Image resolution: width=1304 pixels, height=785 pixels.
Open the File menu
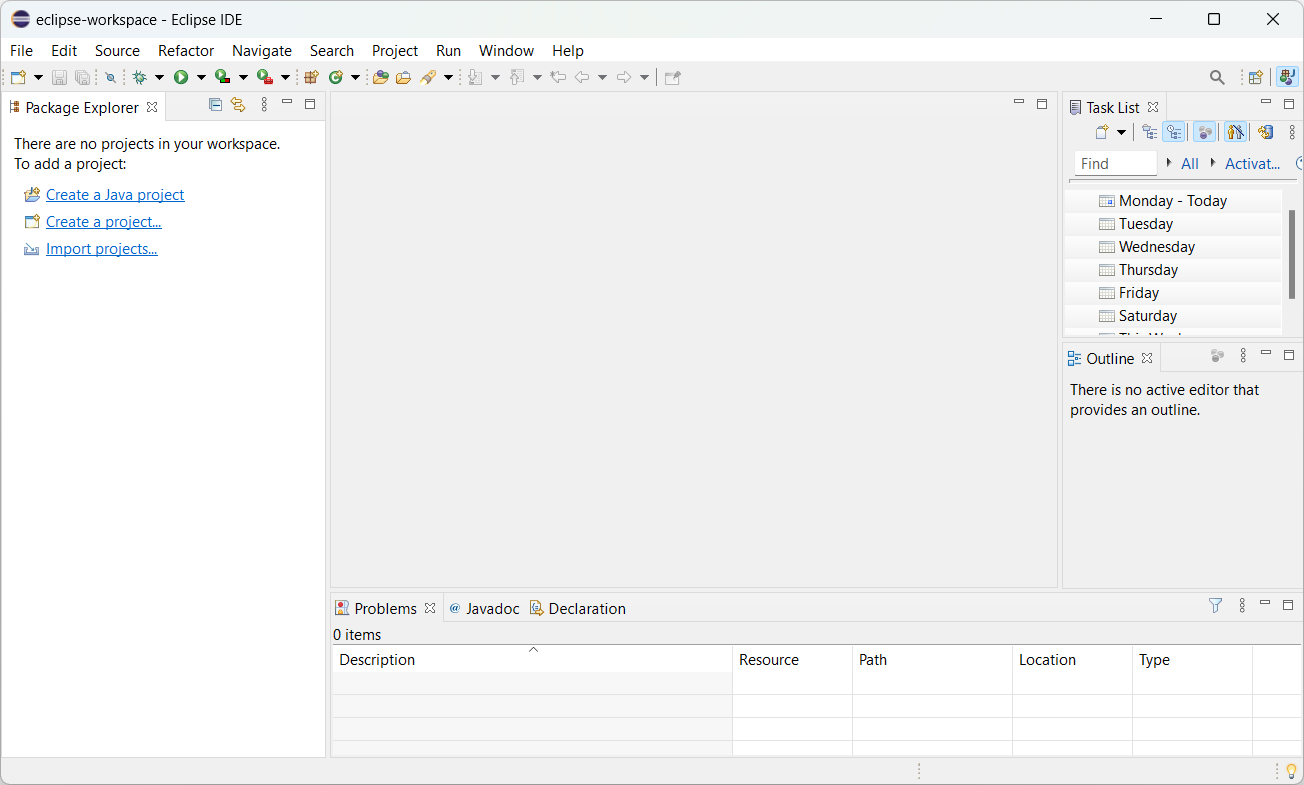point(21,50)
